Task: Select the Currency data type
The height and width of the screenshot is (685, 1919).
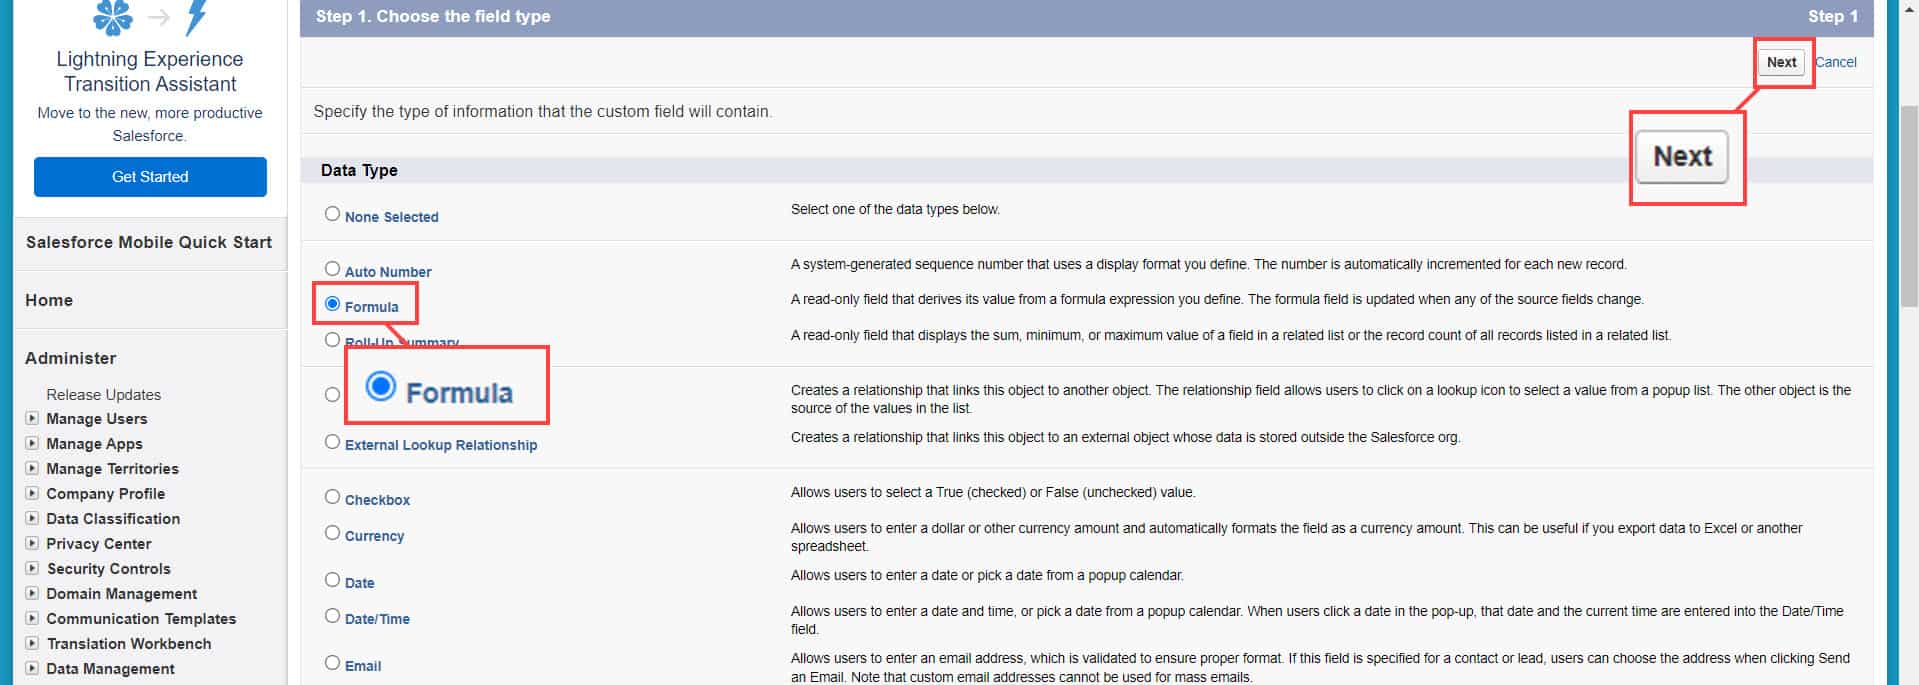Action: [332, 533]
